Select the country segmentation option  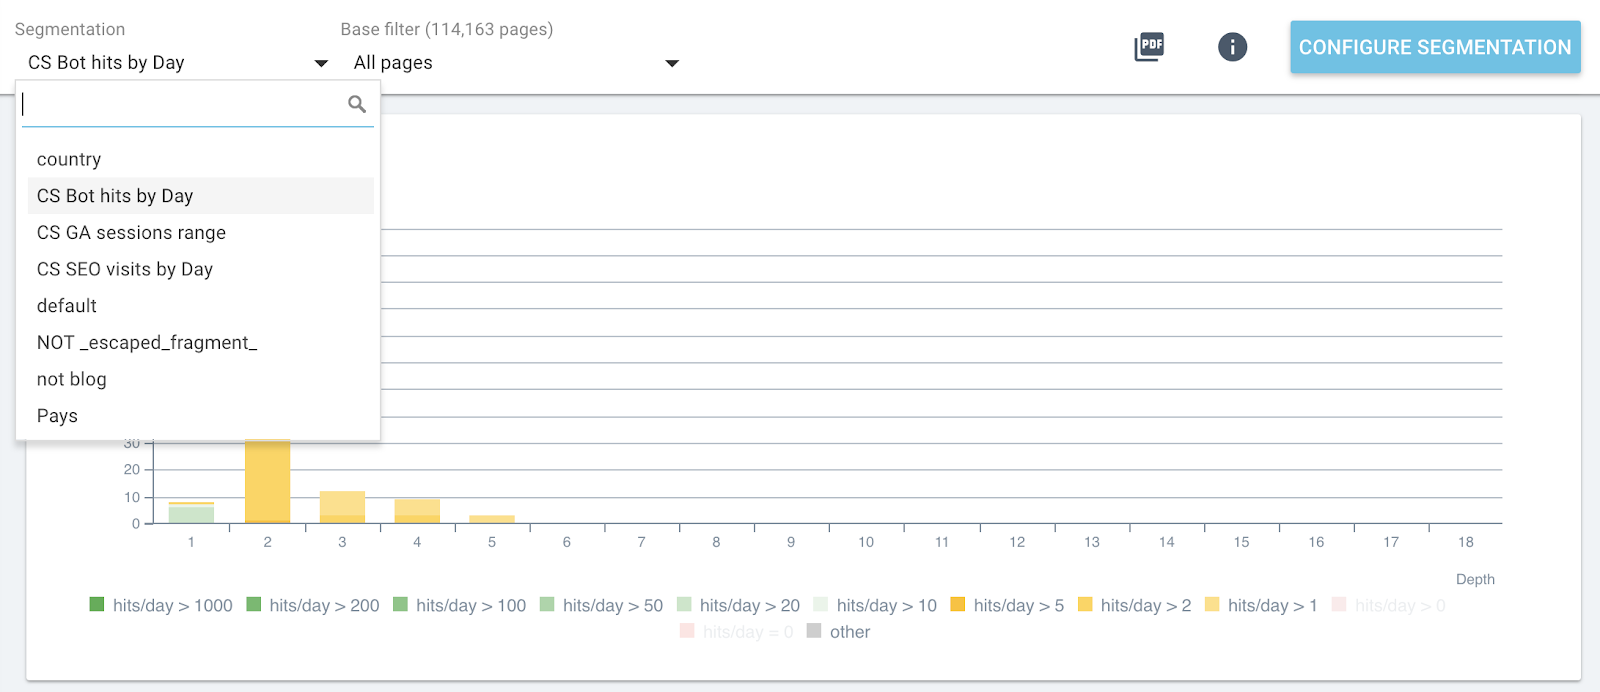click(x=69, y=160)
